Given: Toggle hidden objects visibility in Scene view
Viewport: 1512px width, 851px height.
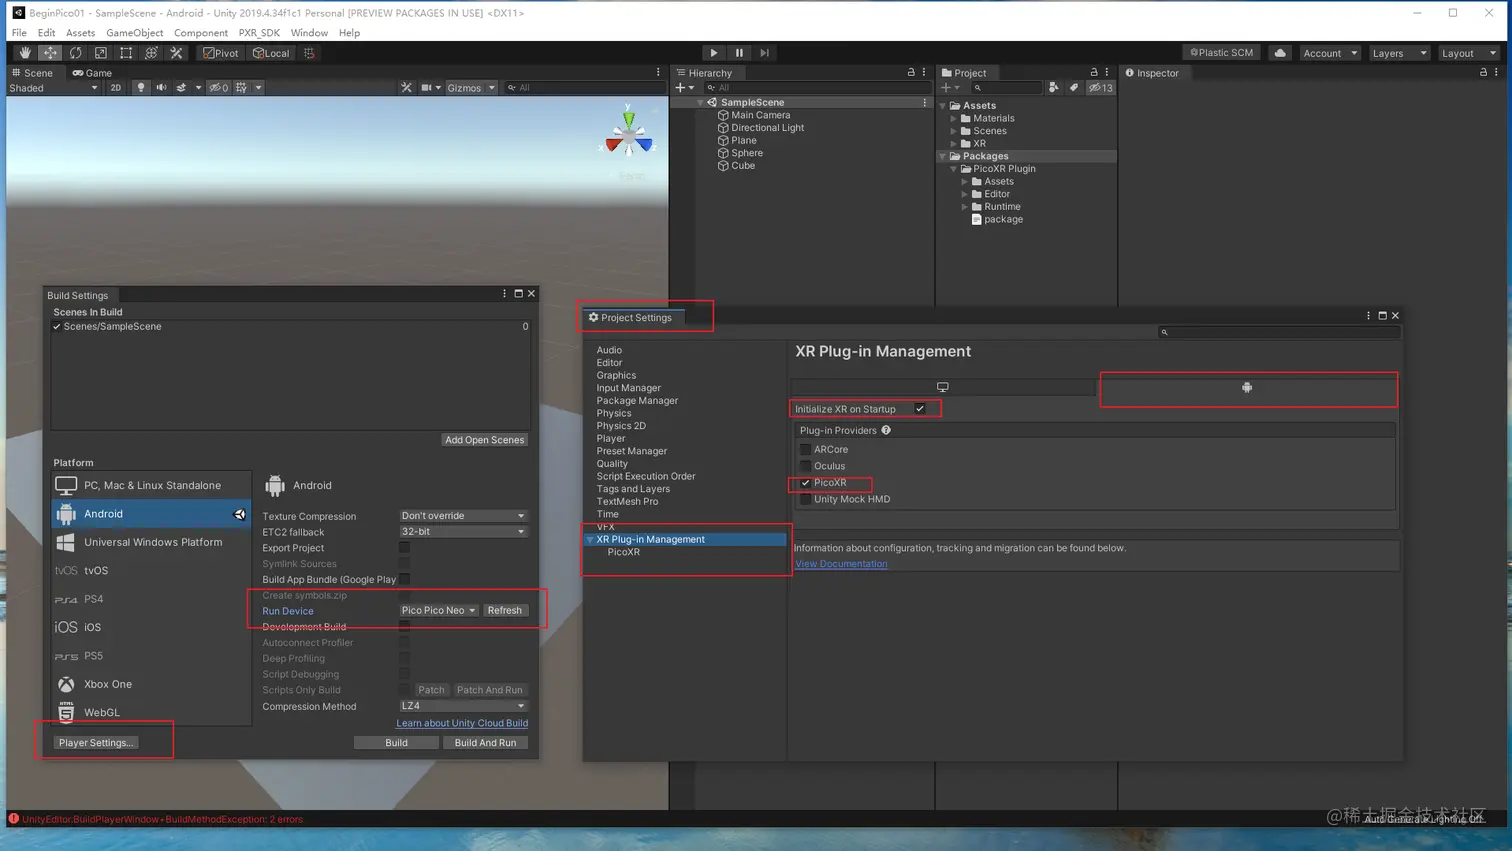Looking at the screenshot, I should tap(219, 88).
